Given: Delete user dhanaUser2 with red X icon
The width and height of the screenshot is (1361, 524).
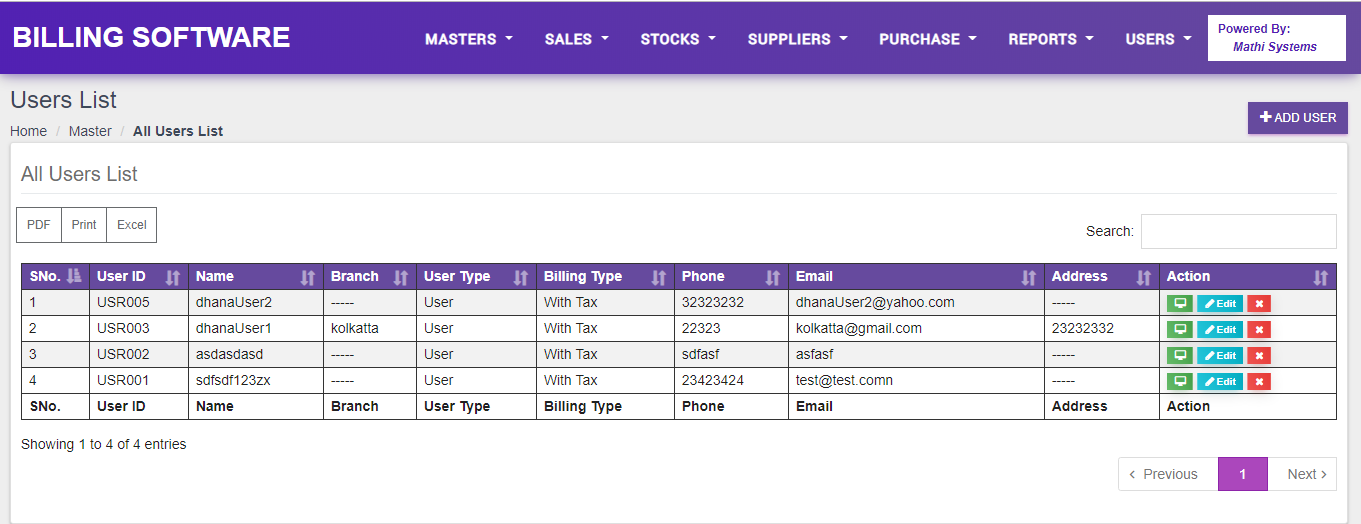Looking at the screenshot, I should 1259,303.
